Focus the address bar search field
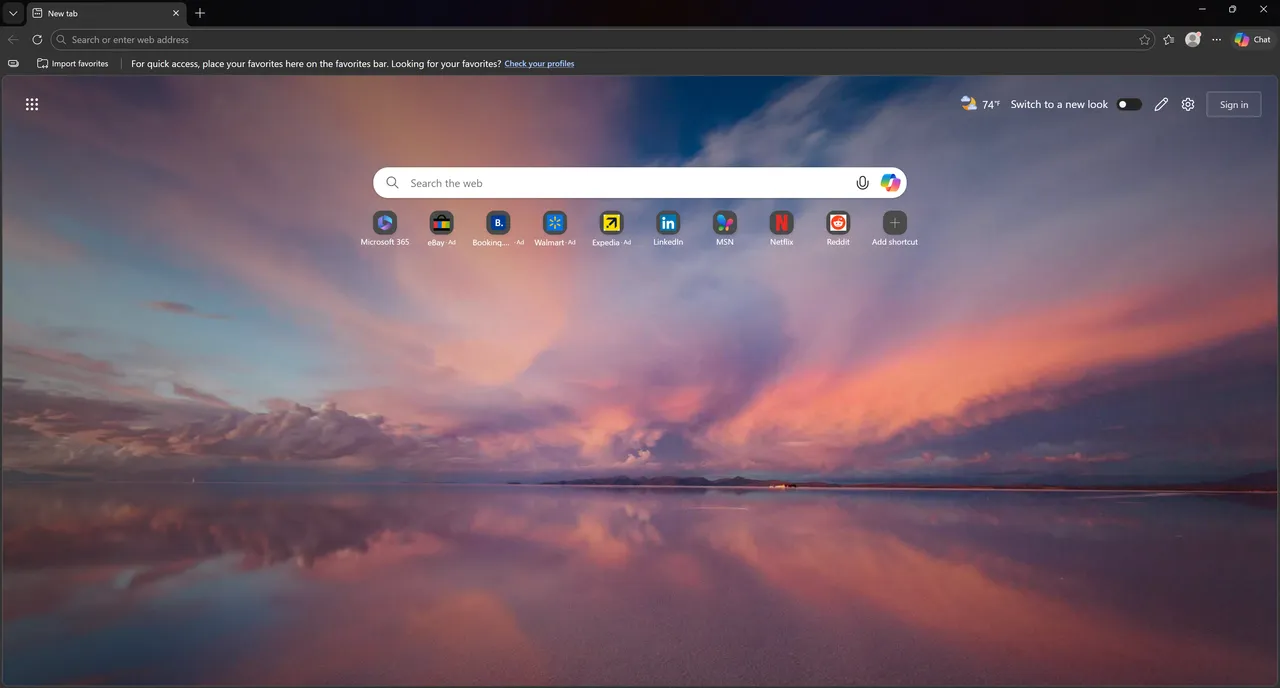The width and height of the screenshot is (1280, 688). coord(604,40)
